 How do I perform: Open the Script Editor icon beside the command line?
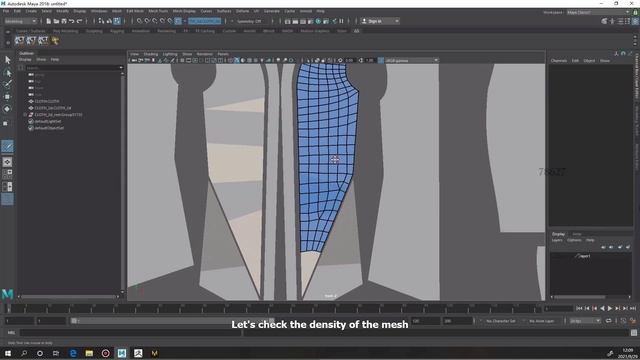[634, 333]
